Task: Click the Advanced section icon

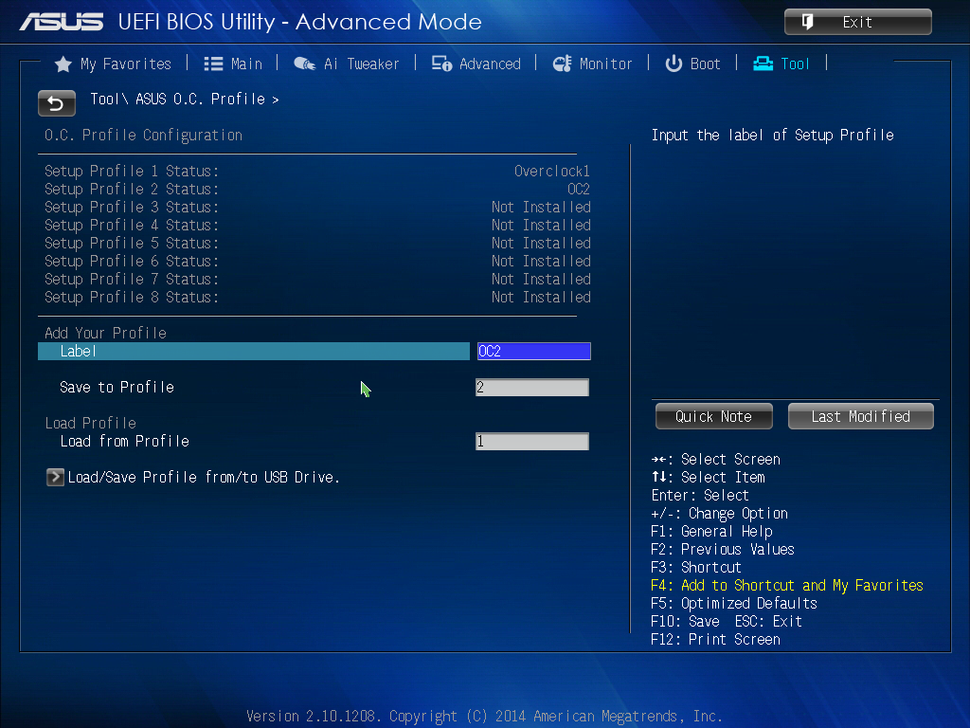Action: click(441, 63)
